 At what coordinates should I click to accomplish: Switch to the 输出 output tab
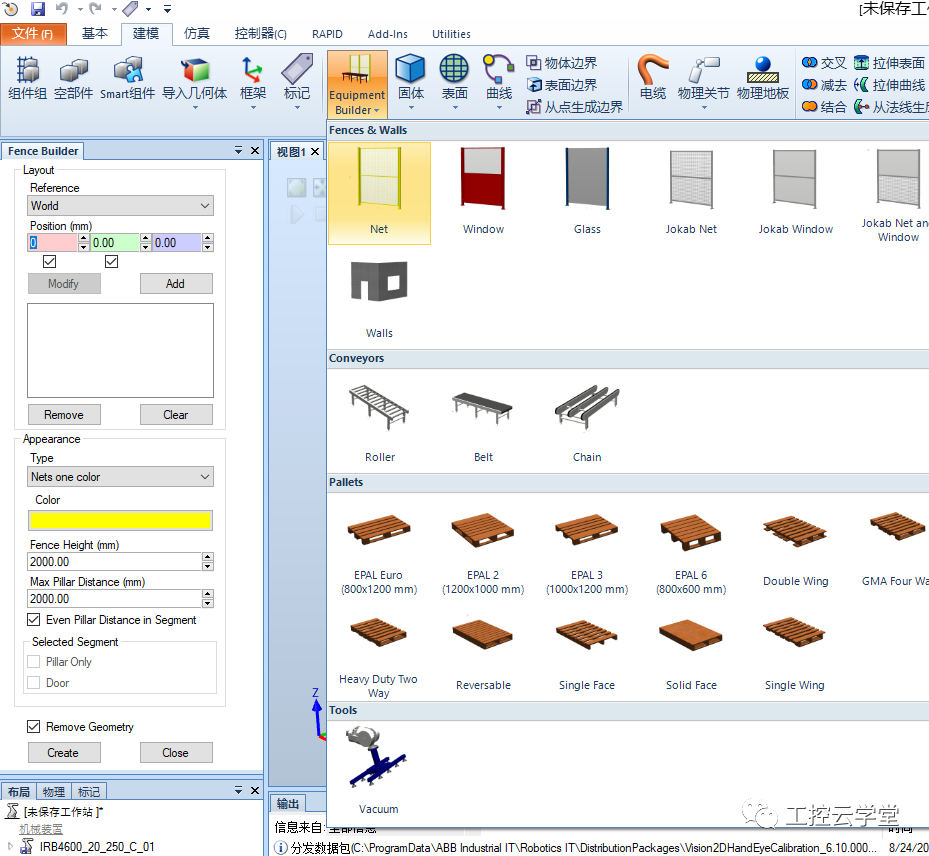pos(288,803)
